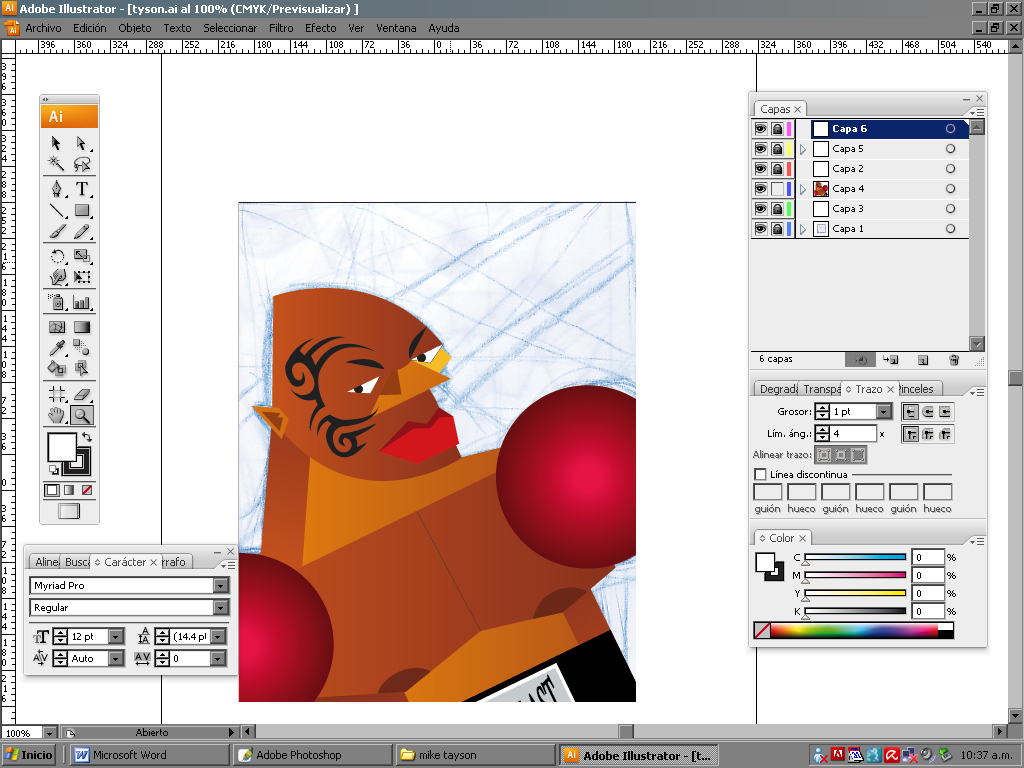This screenshot has height=768, width=1024.
Task: Click the Lím. áng. miter limit field
Action: 853,434
